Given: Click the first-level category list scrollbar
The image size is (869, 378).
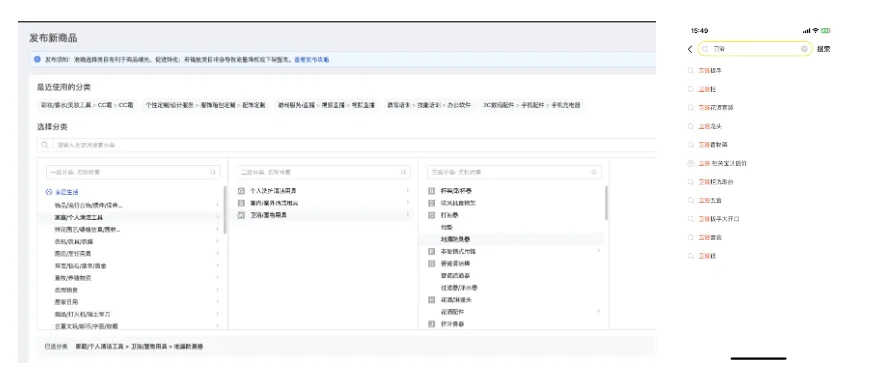Looking at the screenshot, I should 225,210.
